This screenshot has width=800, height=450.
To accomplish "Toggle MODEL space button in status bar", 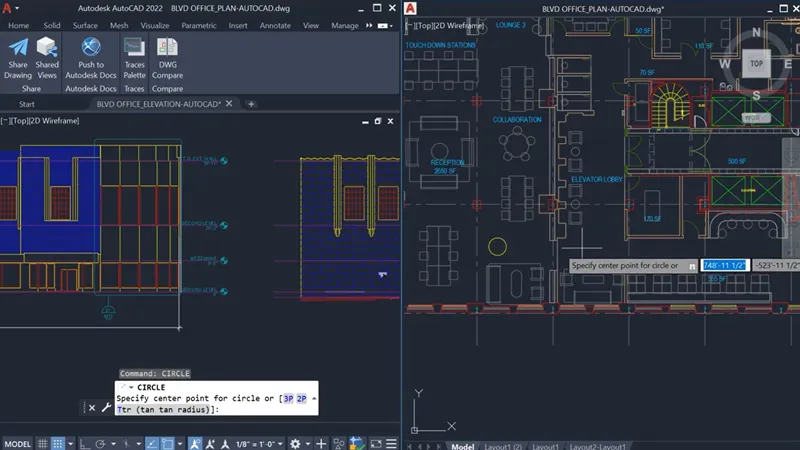I will click(17, 444).
